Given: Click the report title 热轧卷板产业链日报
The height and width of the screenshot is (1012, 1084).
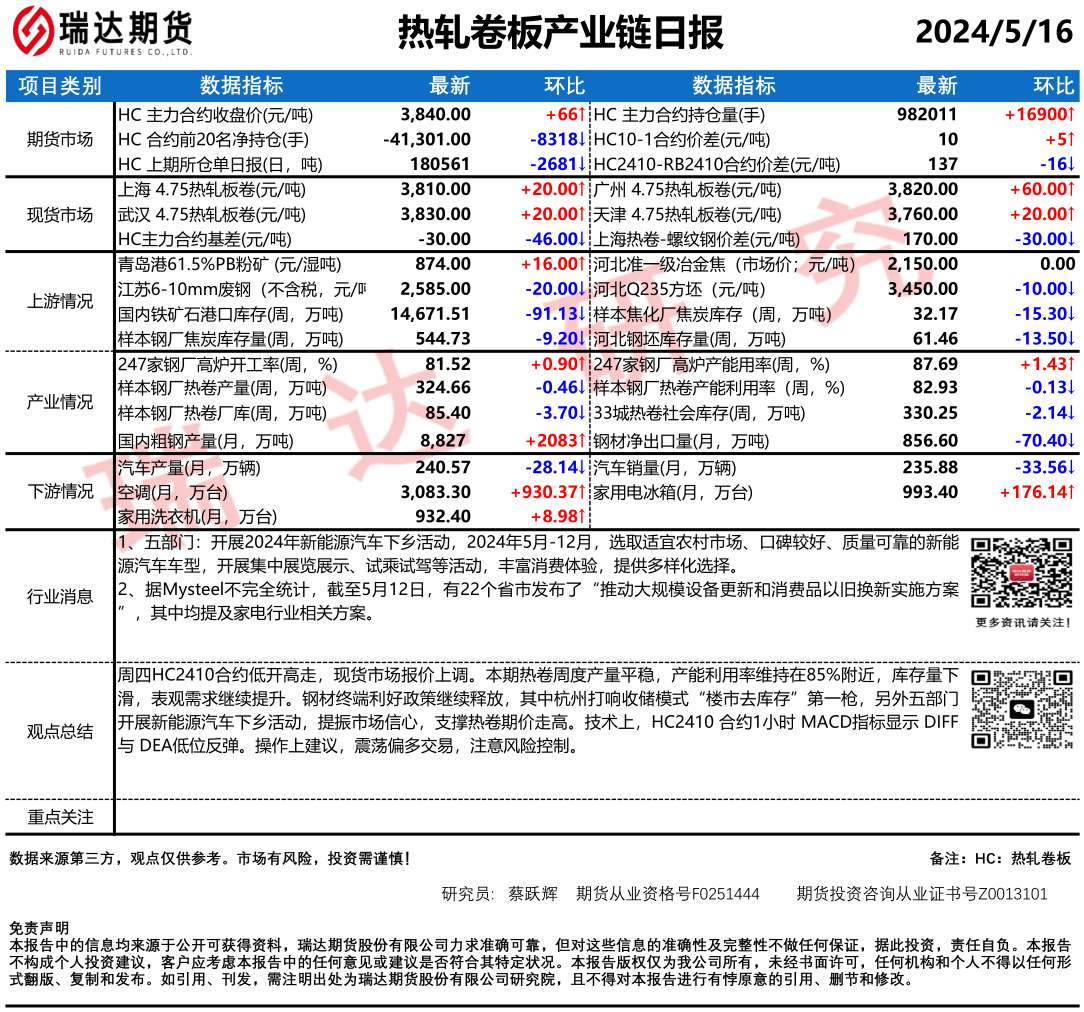Looking at the screenshot, I should click(560, 33).
